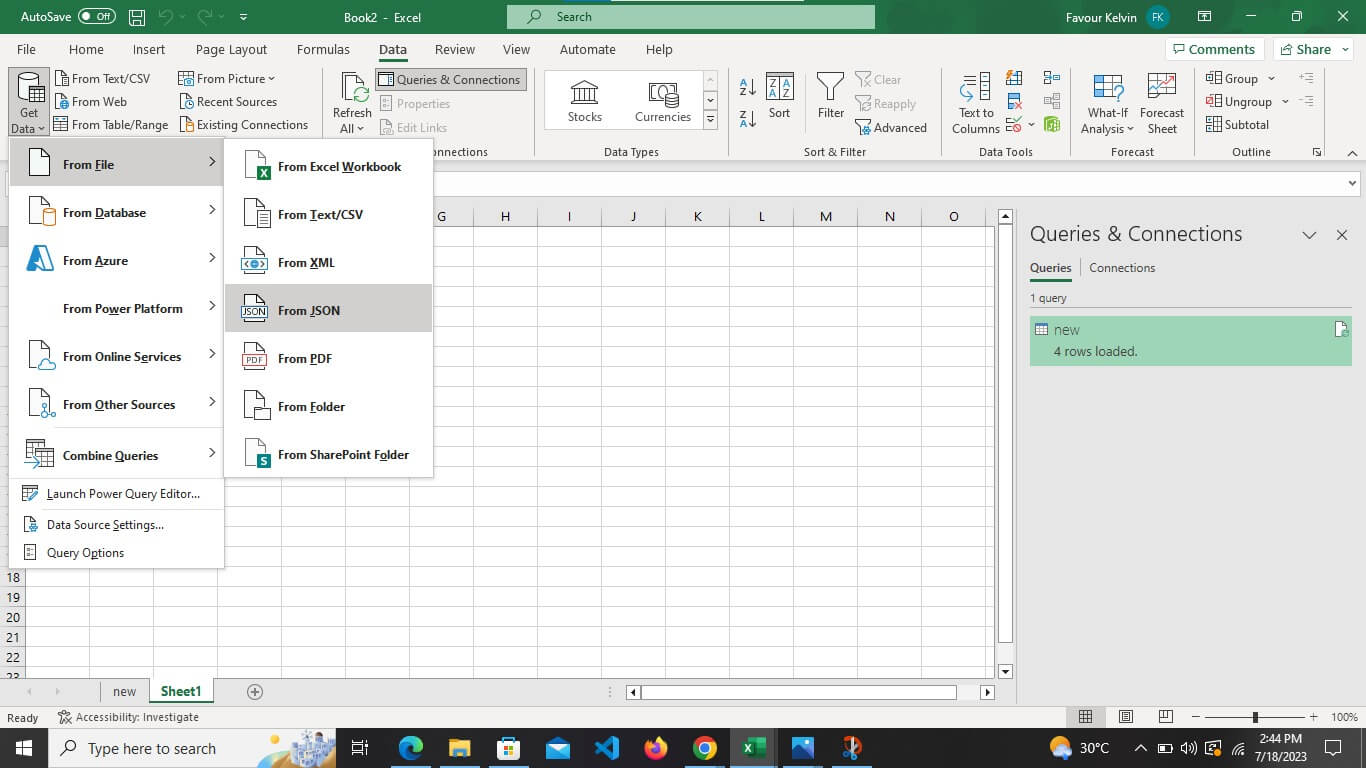
Task: Sort A to Z ascending
Action: click(x=747, y=86)
